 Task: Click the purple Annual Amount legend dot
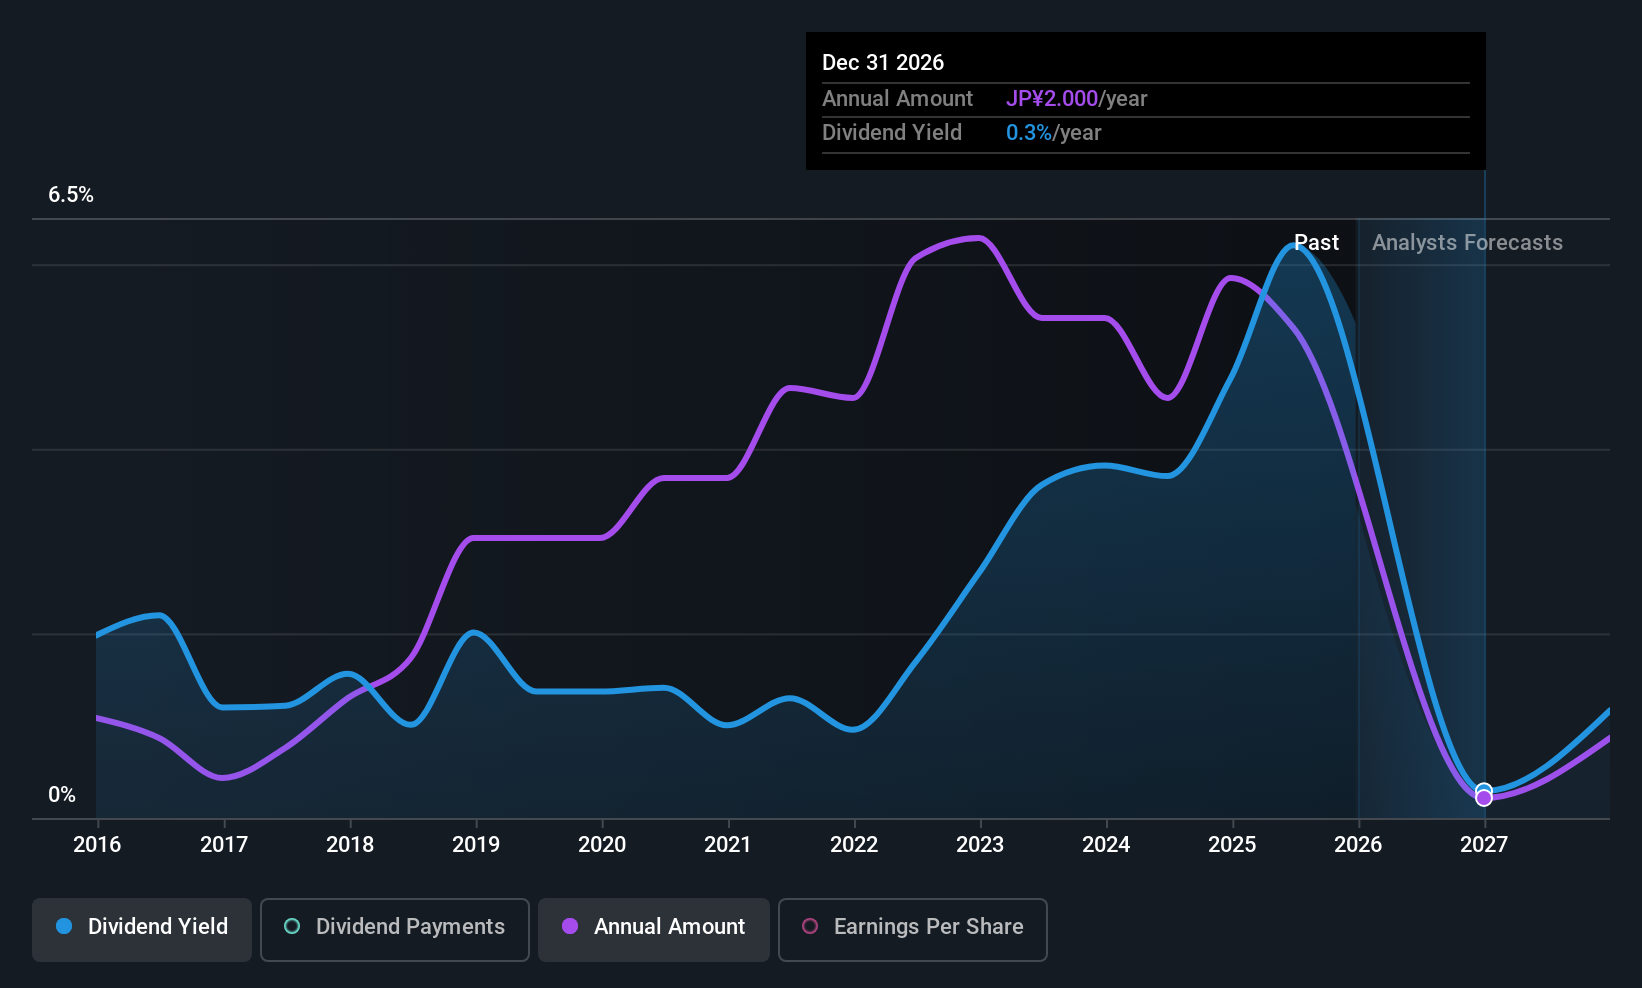coord(570,927)
